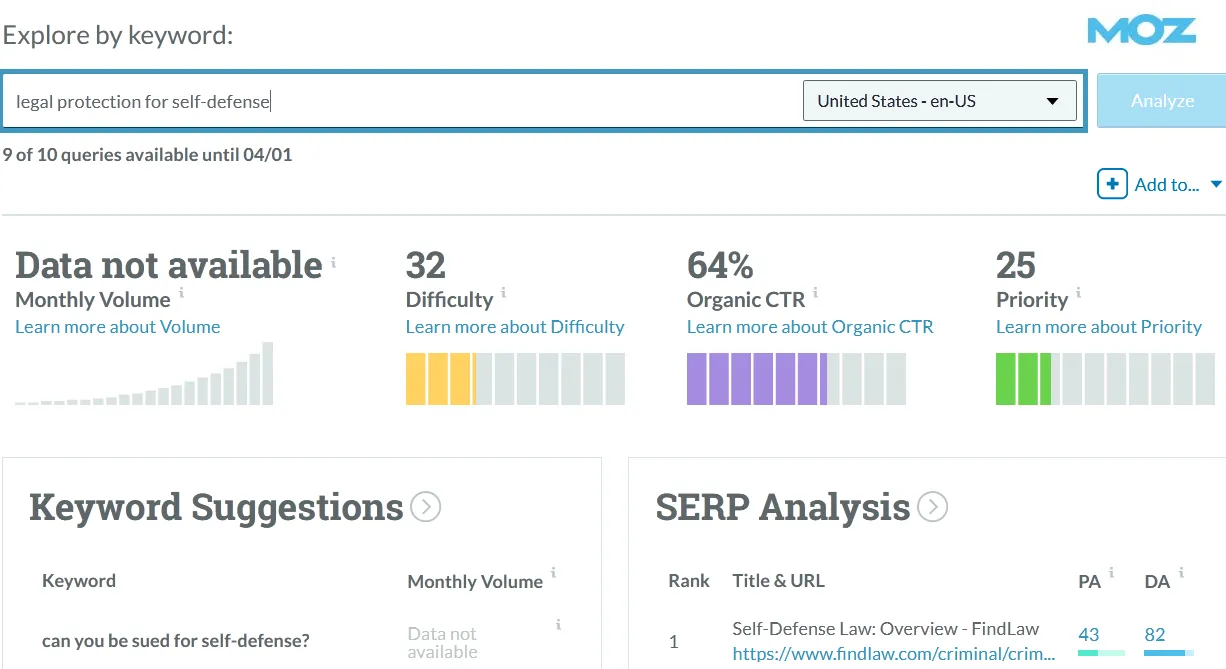Open Learn more about Volume link
The height and width of the screenshot is (669, 1226).
117,327
